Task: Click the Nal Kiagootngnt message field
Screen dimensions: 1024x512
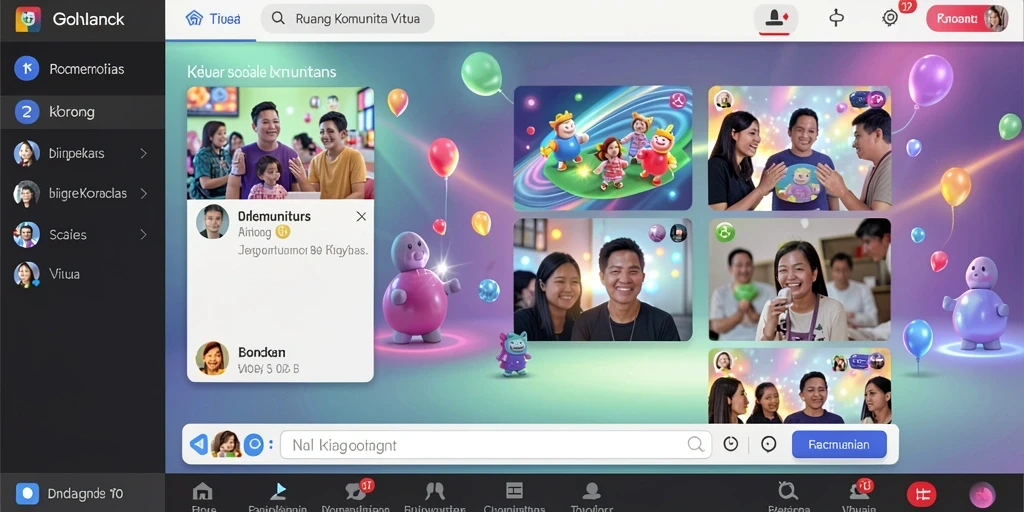Action: 496,445
